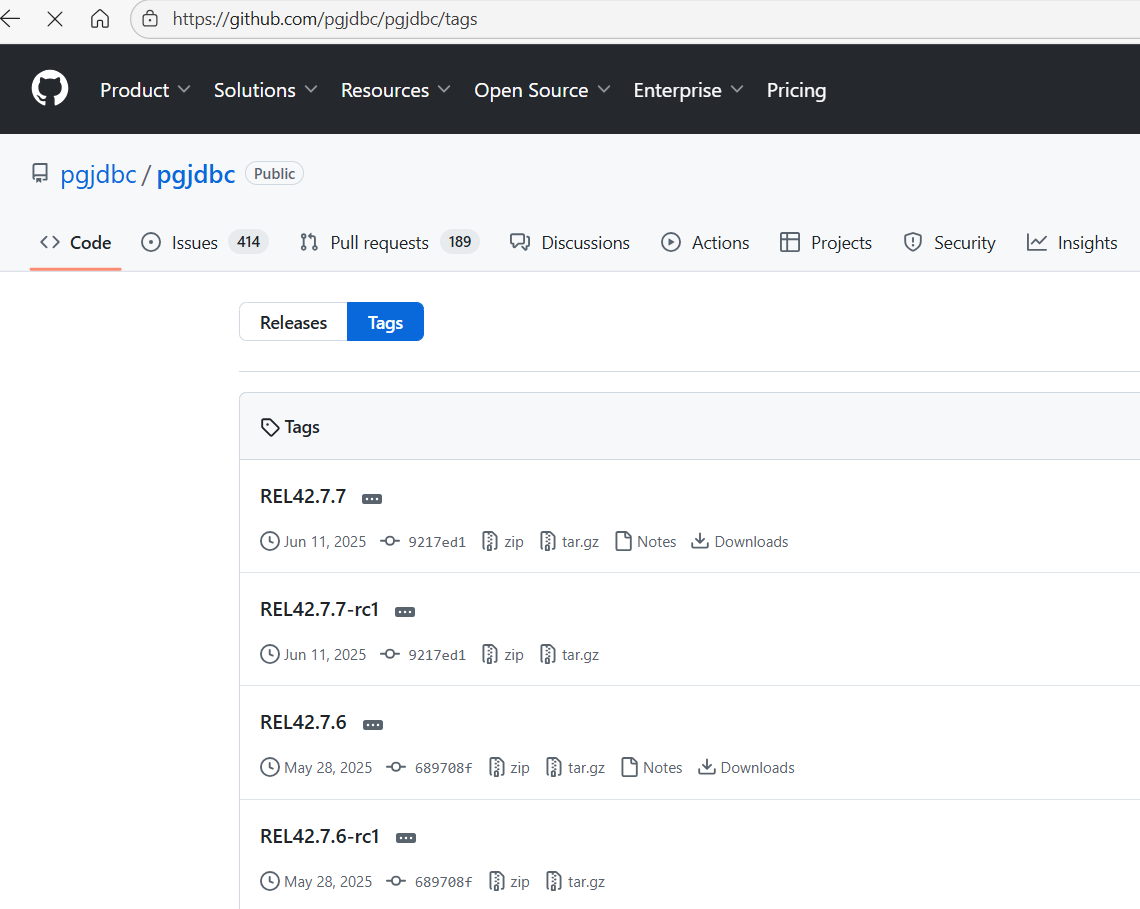Click the Public repository badge
Image resolution: width=1140 pixels, height=909 pixels.
pos(274,174)
